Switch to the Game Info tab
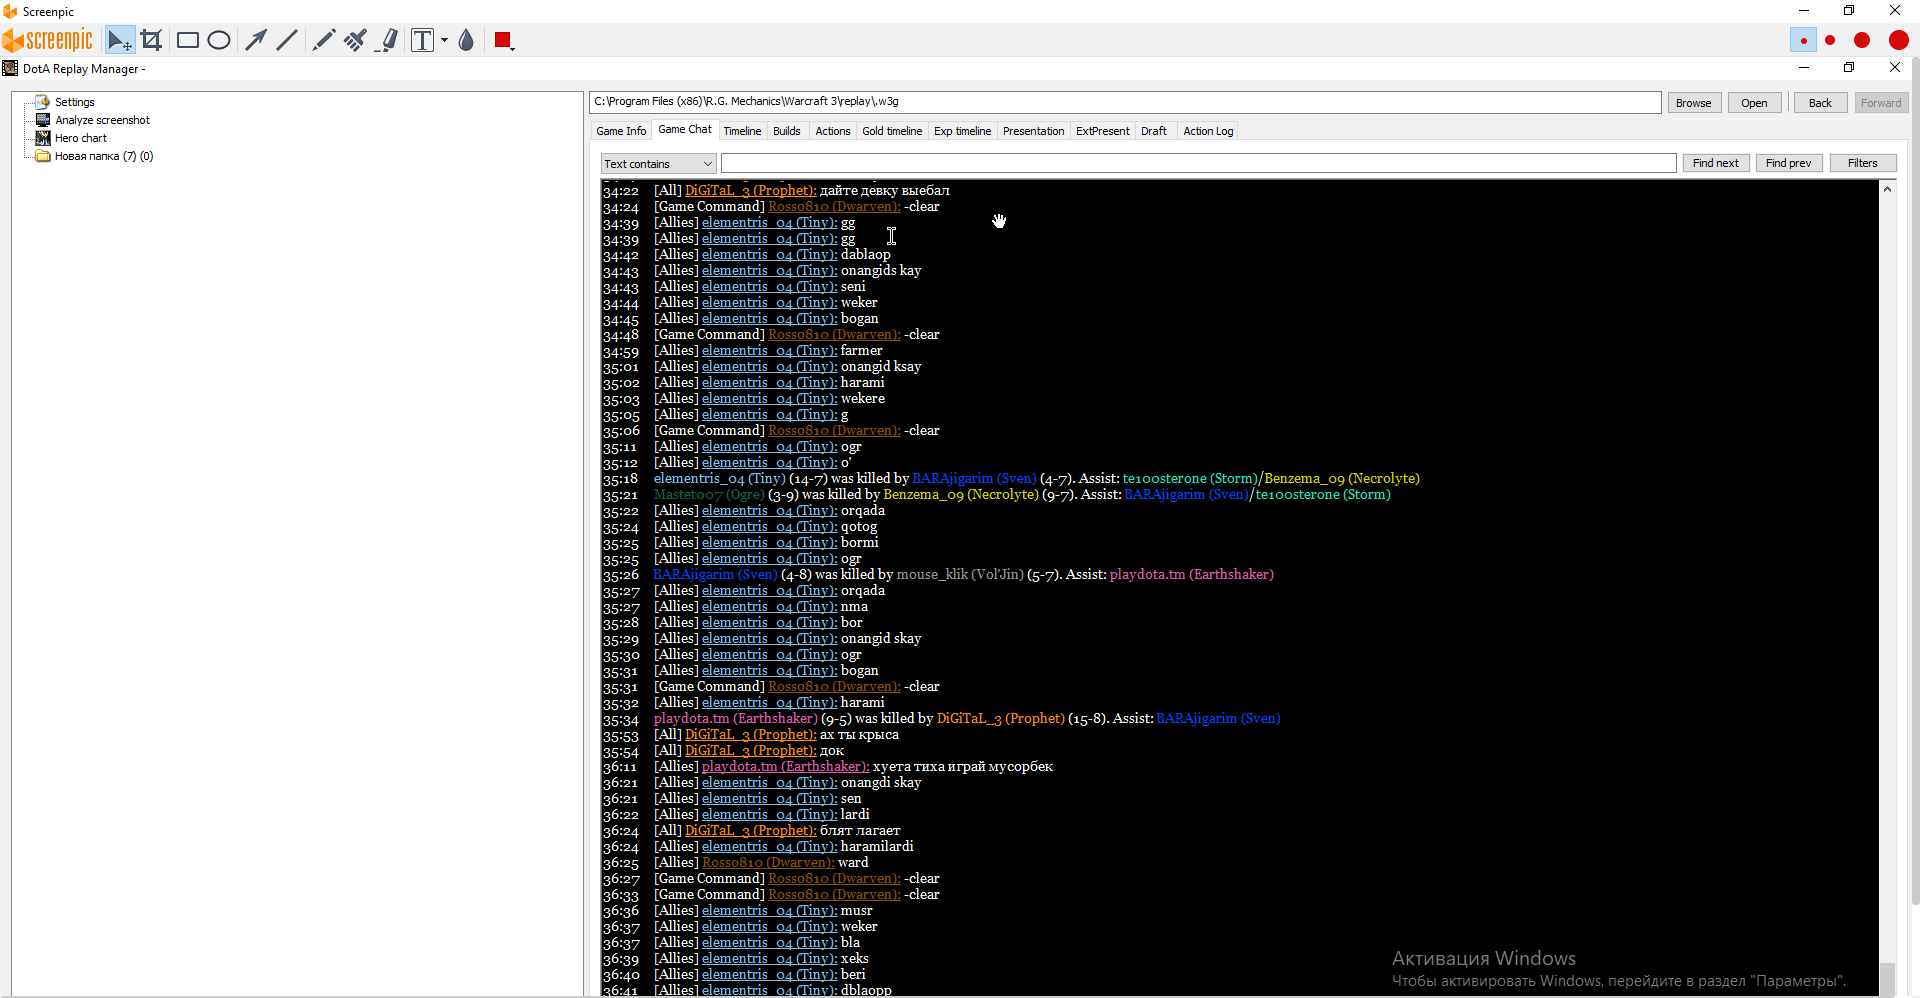 tap(621, 131)
